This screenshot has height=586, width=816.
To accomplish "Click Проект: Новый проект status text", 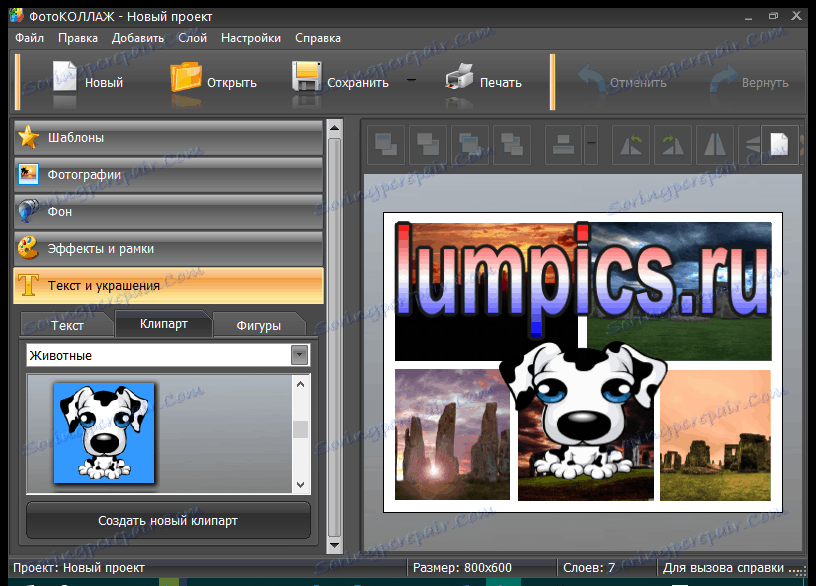I will point(79,568).
